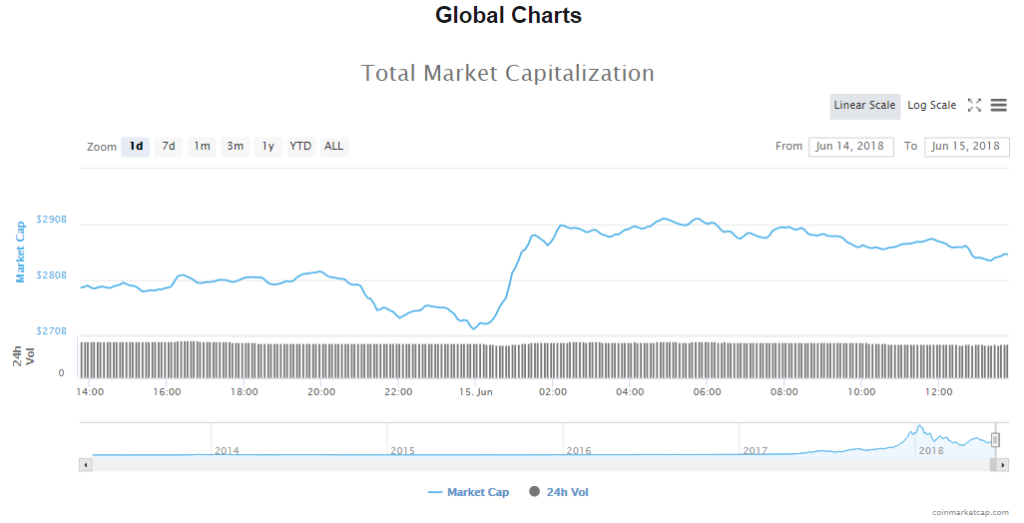1024x523 pixels.
Task: Choose the YTD zoom option
Action: tap(300, 146)
